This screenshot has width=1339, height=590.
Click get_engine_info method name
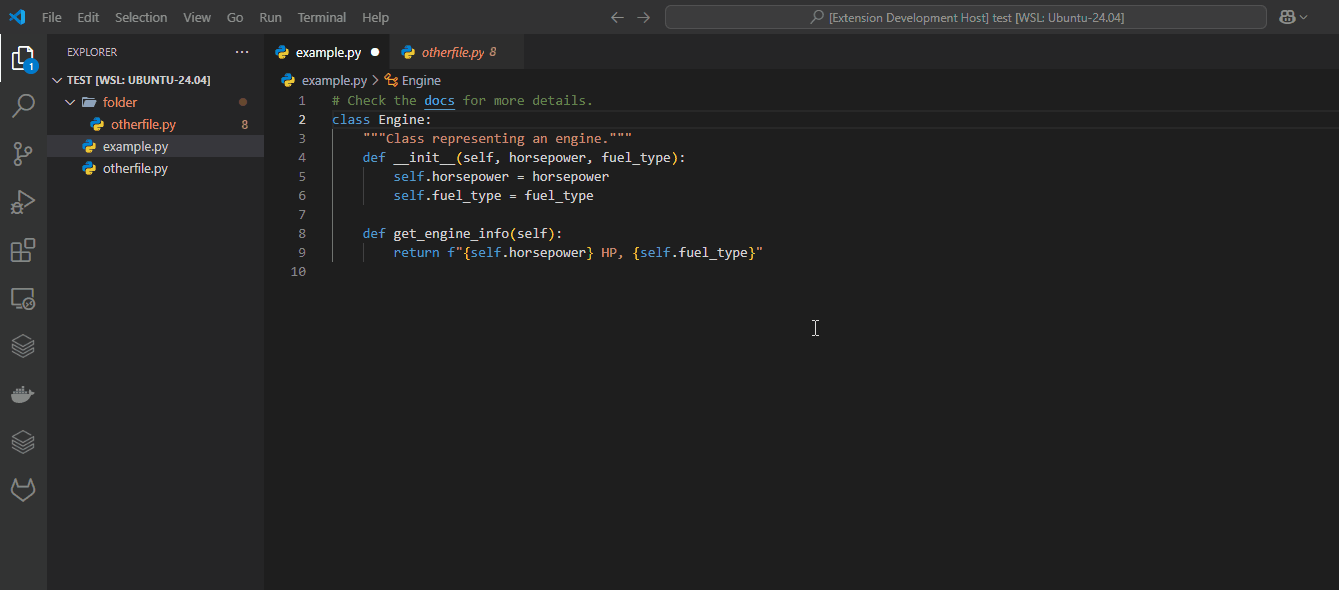[451, 233]
